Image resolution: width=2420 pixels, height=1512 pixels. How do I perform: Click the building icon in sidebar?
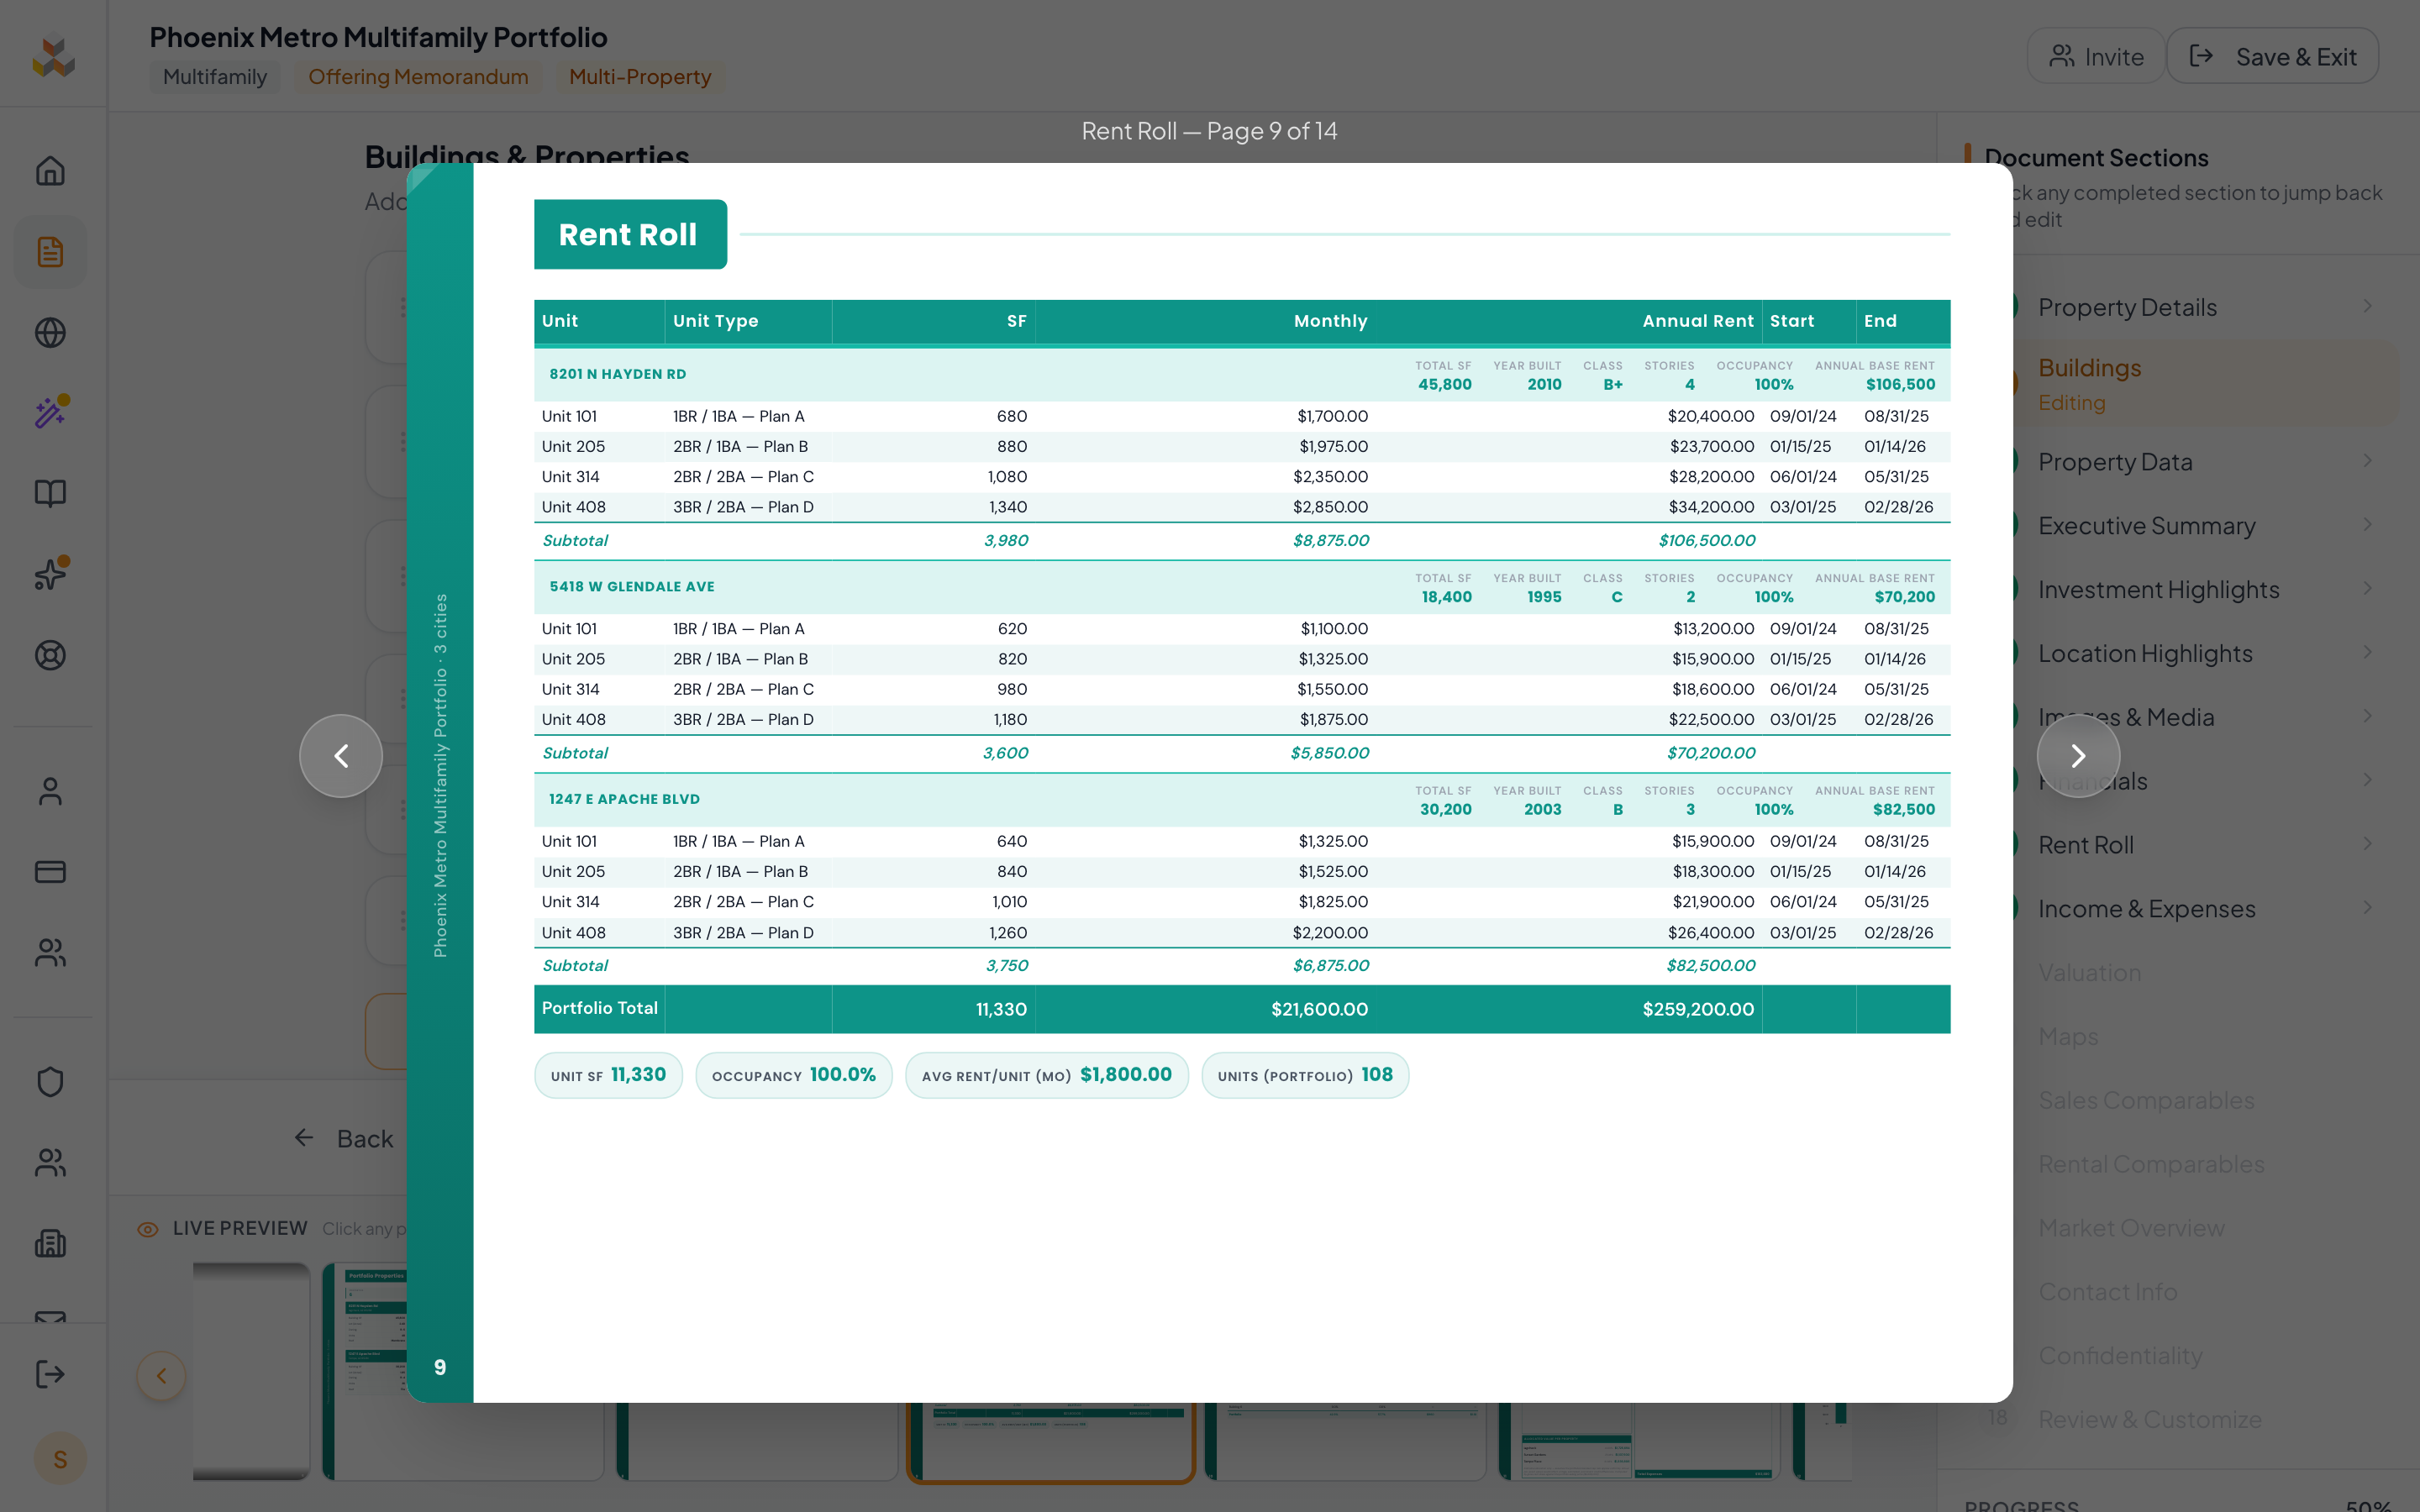(x=50, y=1243)
